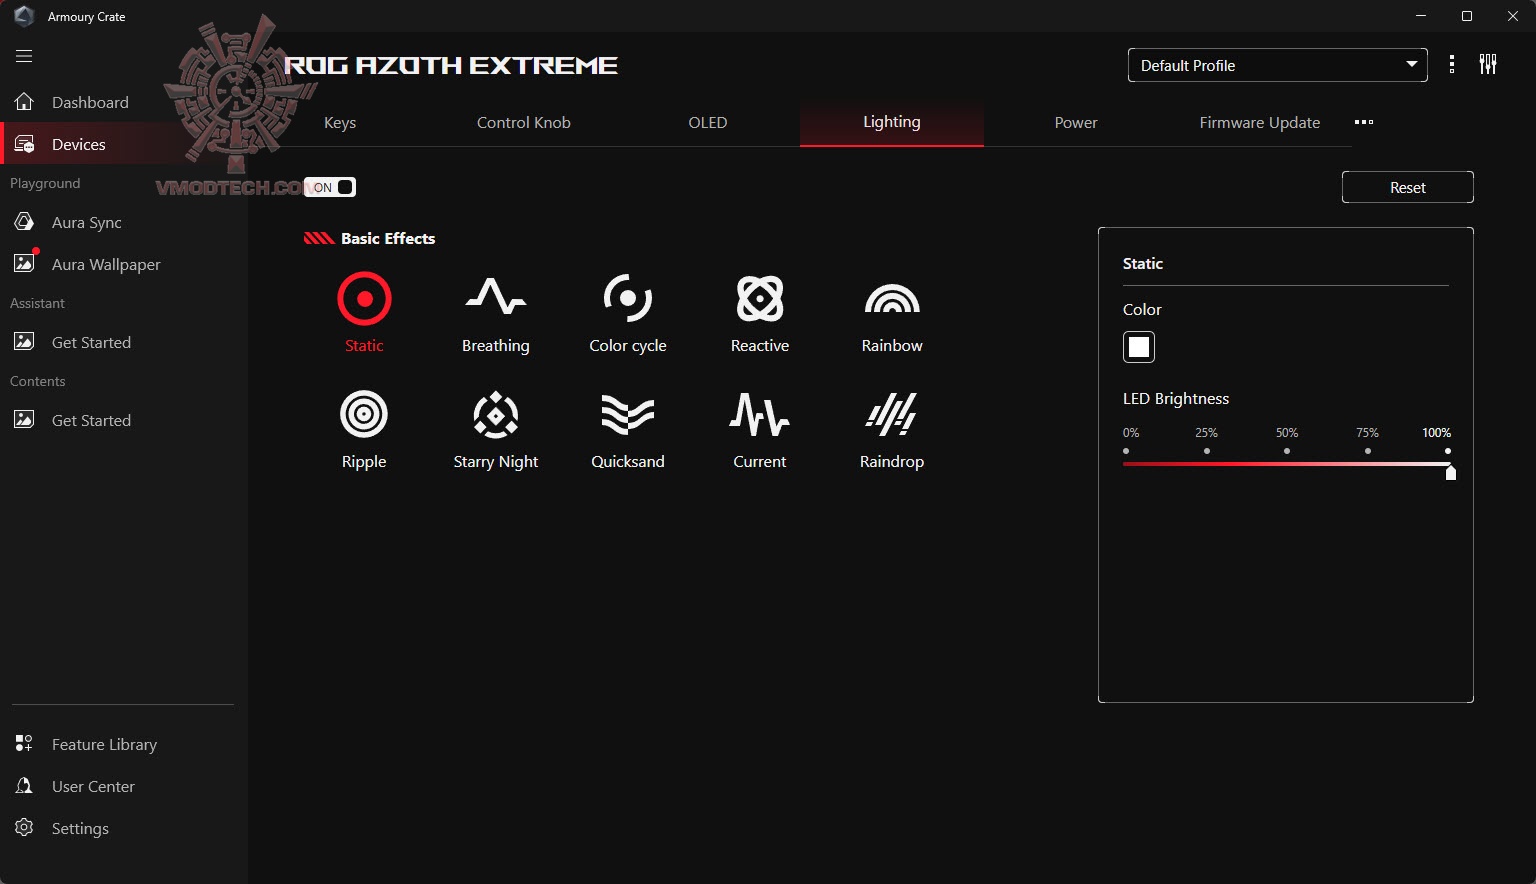
Task: Switch to the Control Knob tab
Action: 524,122
